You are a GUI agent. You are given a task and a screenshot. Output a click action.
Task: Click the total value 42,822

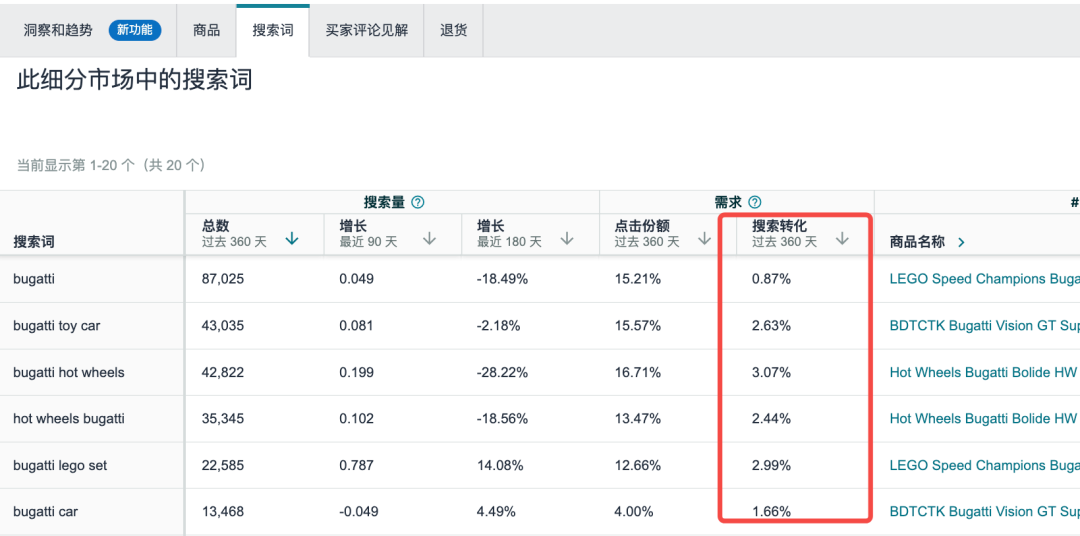click(x=223, y=372)
